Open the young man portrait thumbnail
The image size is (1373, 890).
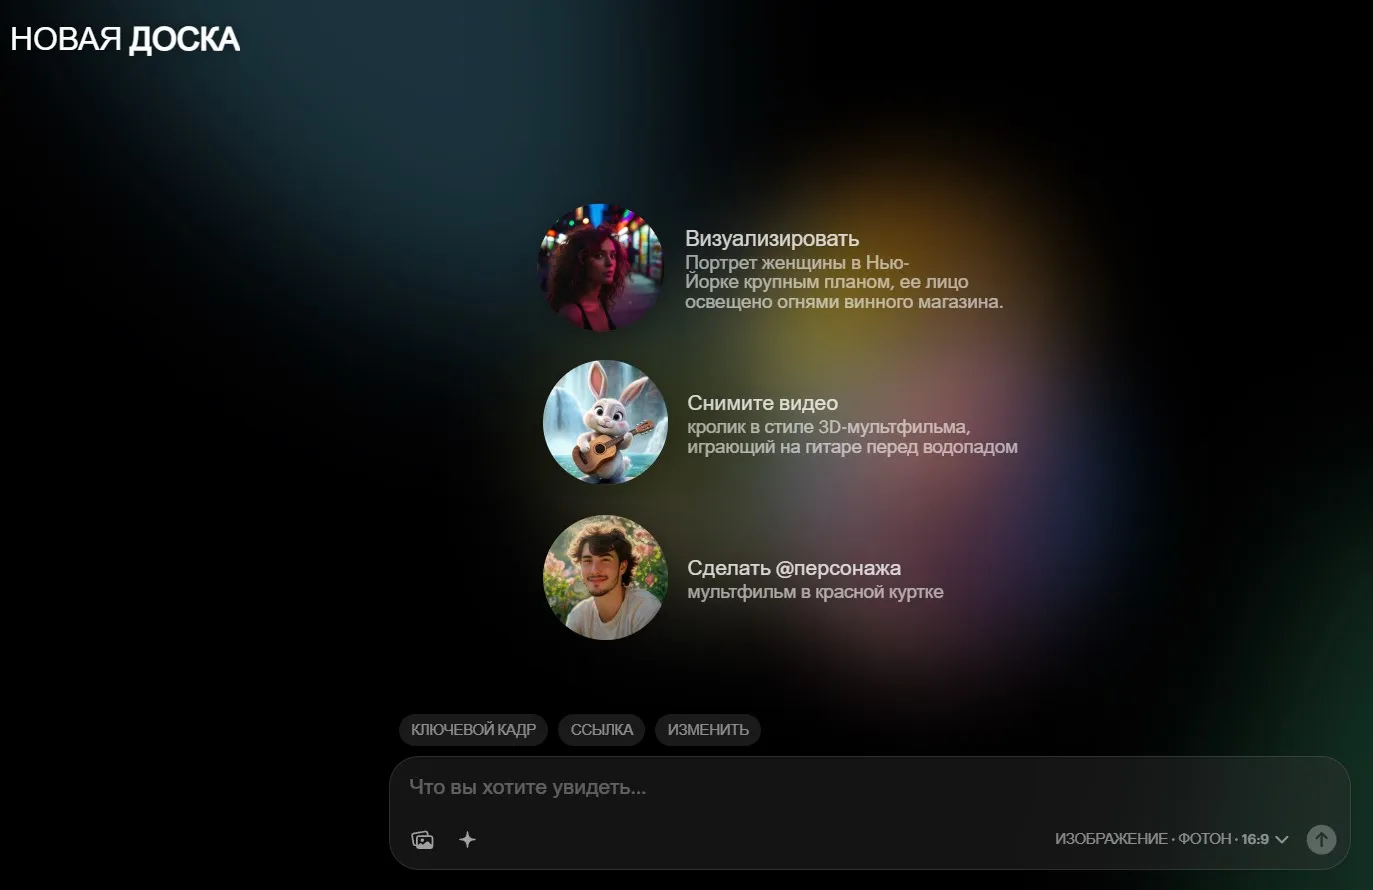[x=605, y=578]
